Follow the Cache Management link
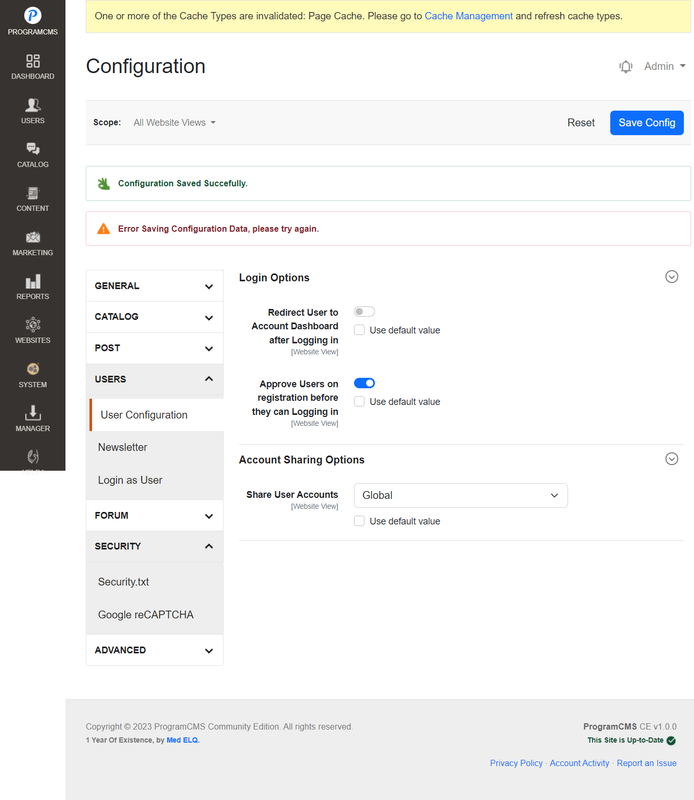Screen dimensions: 694x800 point(468,16)
